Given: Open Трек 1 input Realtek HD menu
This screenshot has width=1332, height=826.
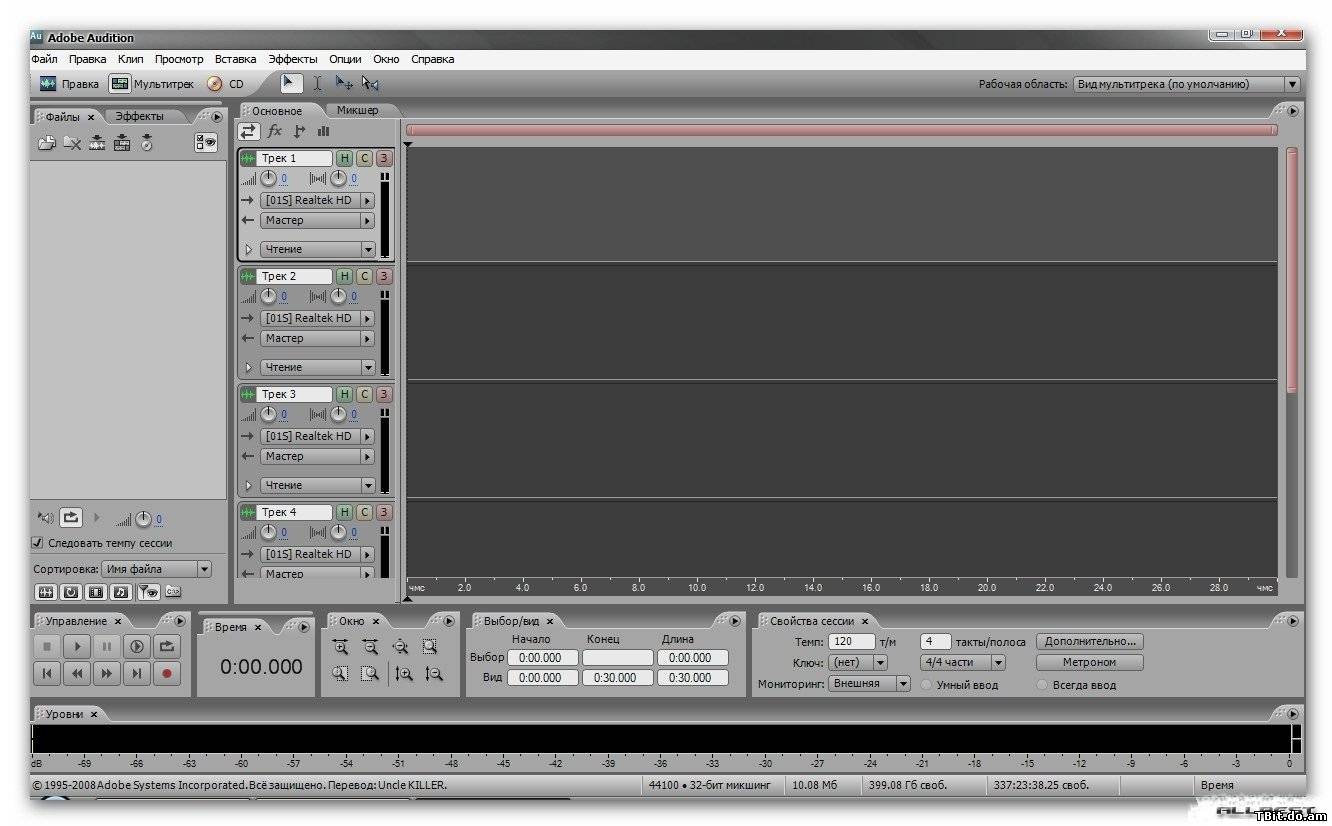Looking at the screenshot, I should (x=317, y=200).
